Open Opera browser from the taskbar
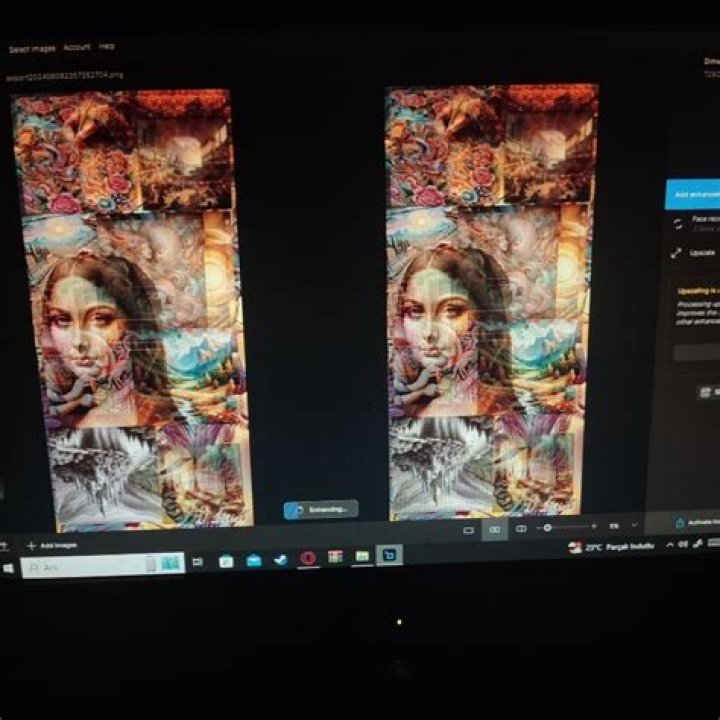 [x=308, y=558]
